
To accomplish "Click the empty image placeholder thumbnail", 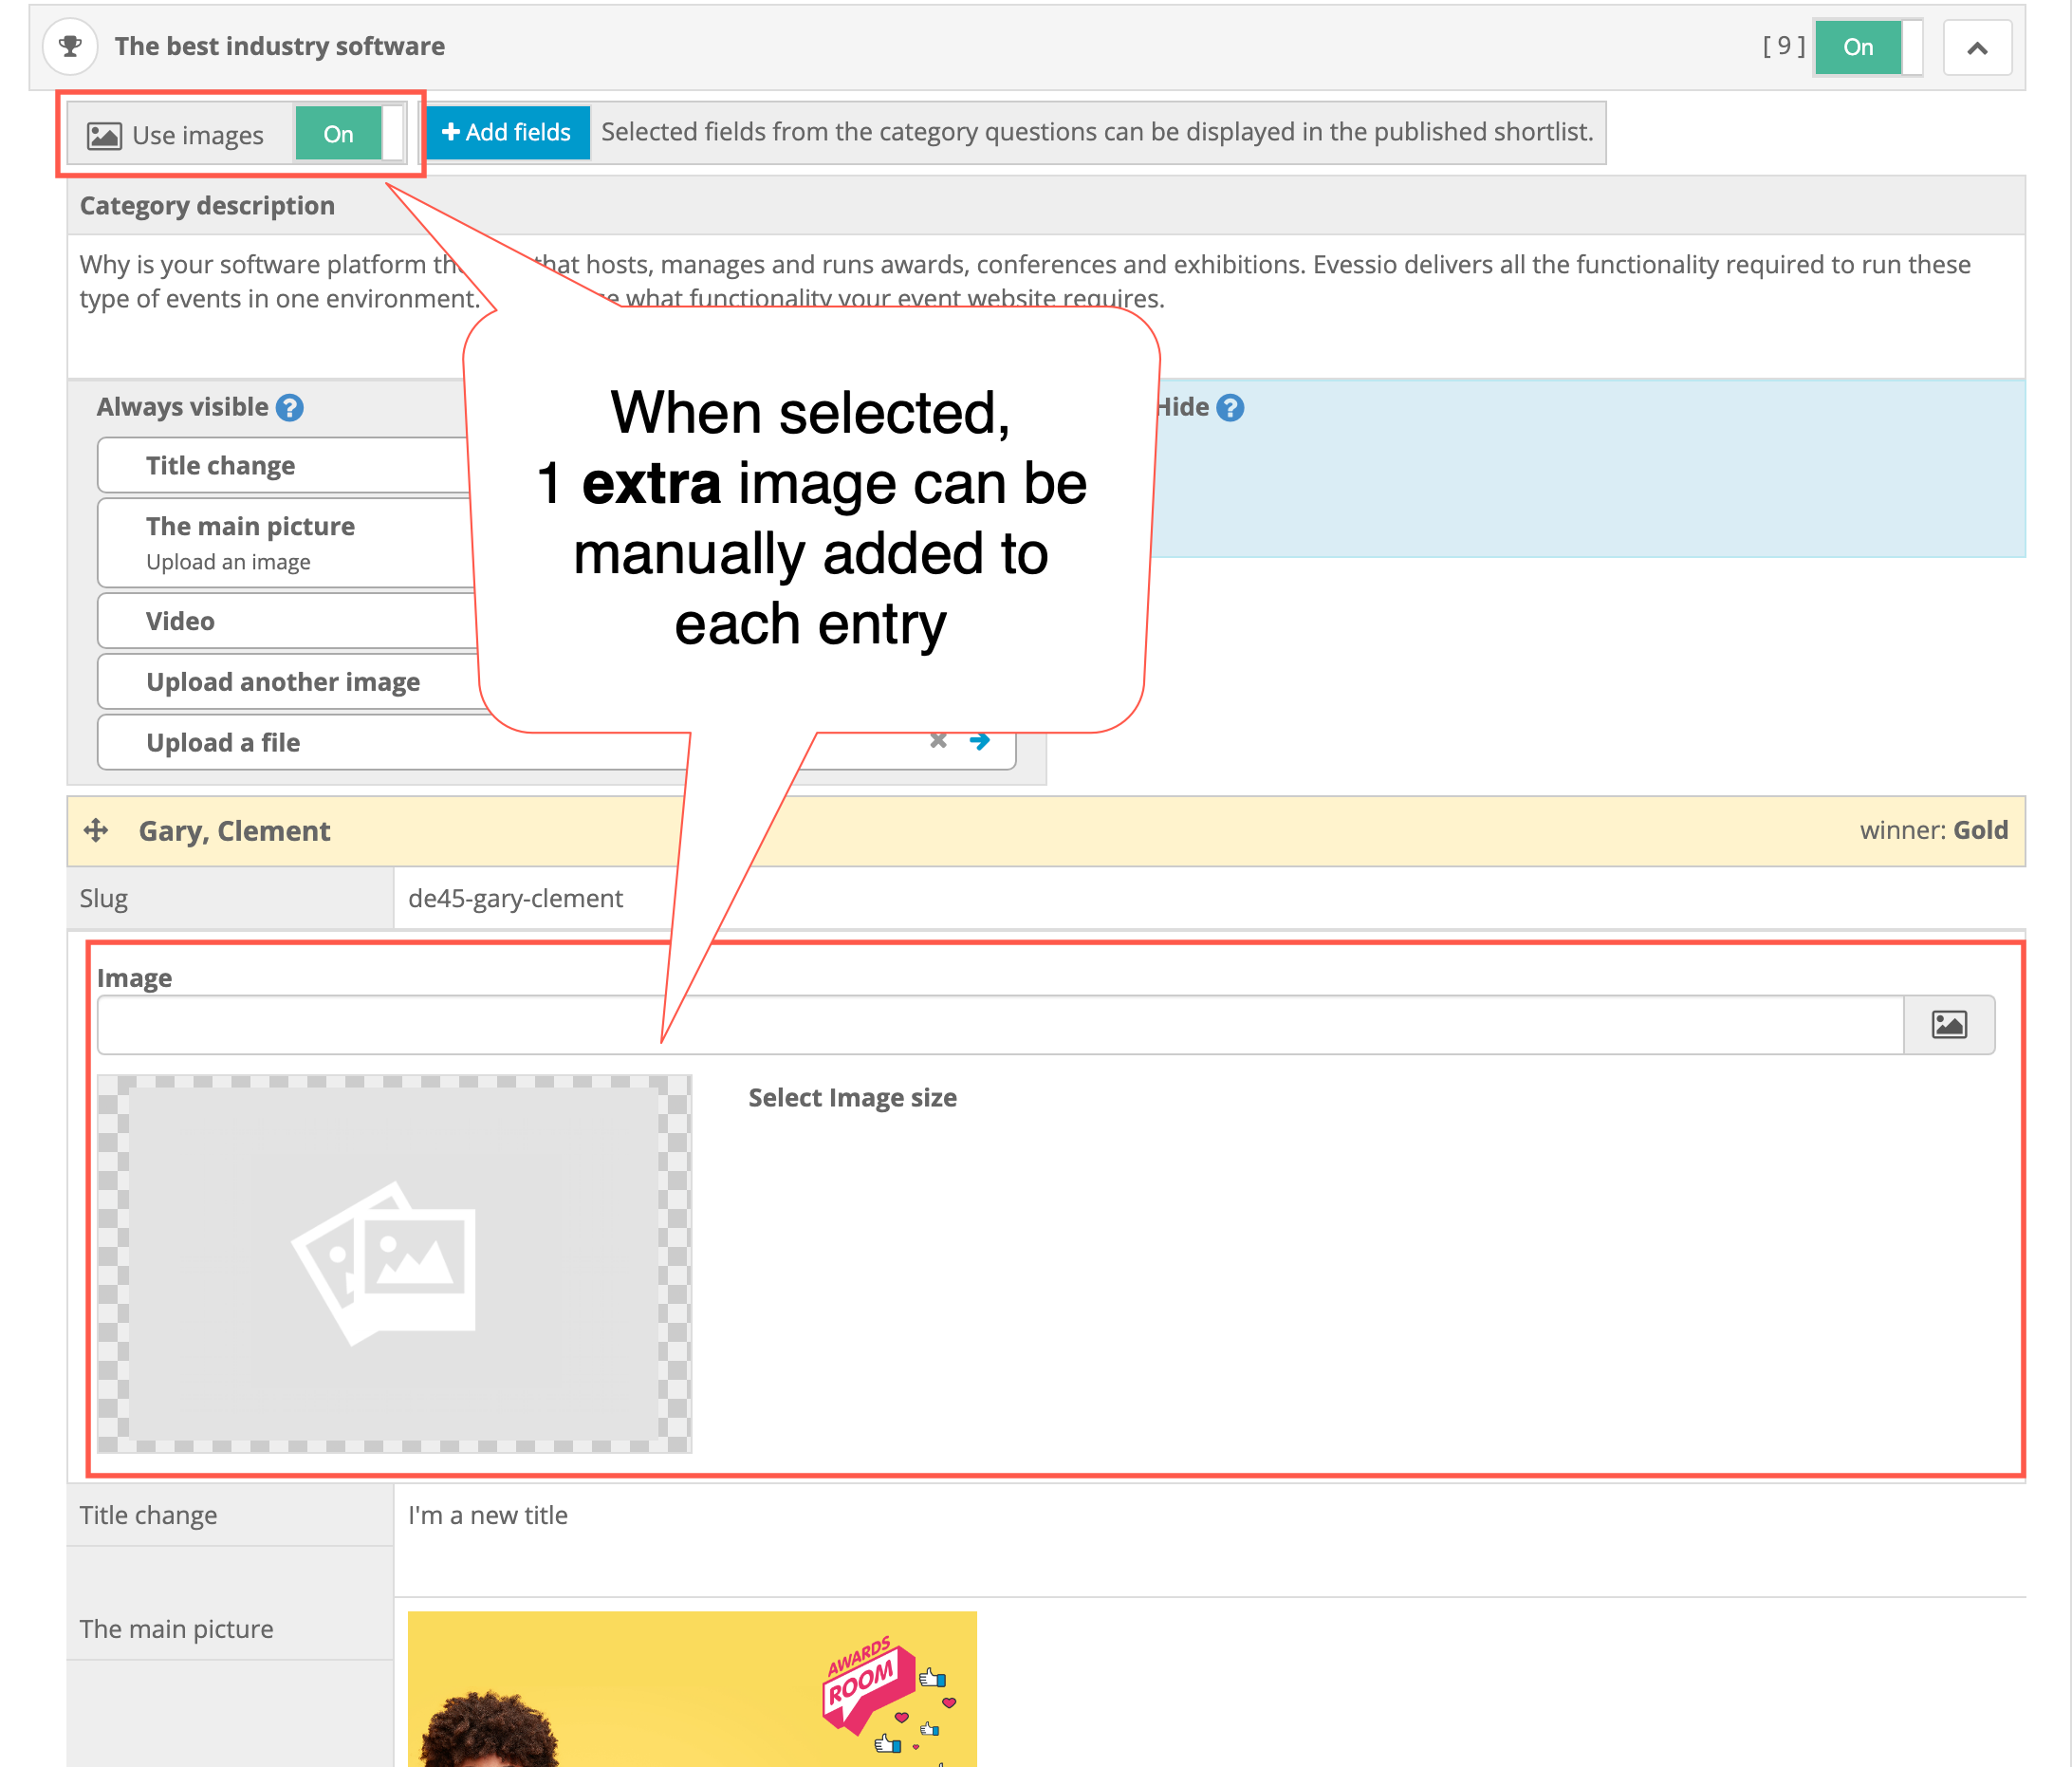I will click(x=394, y=1263).
